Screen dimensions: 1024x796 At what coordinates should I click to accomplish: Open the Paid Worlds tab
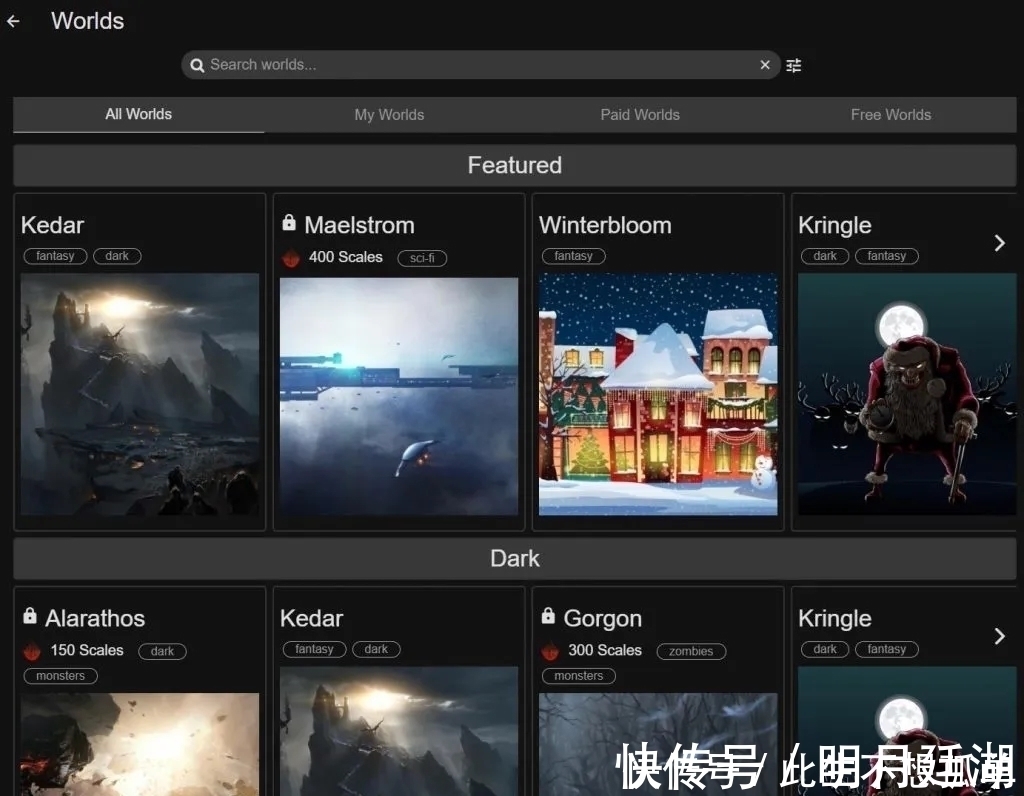(640, 115)
